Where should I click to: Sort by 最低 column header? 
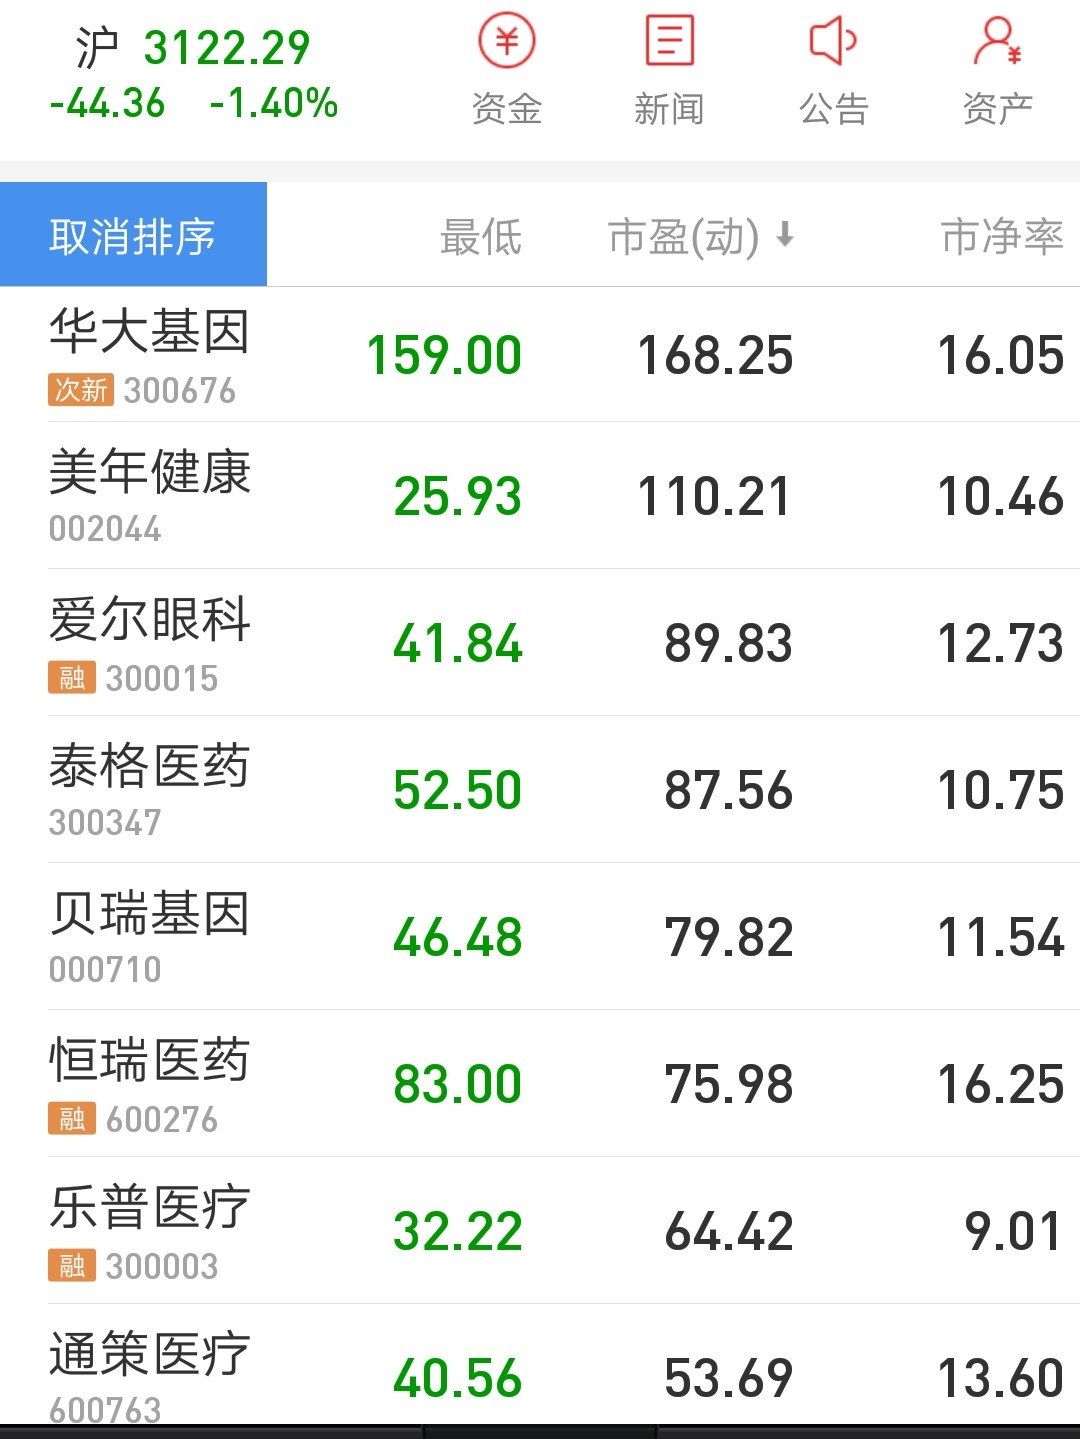pos(481,237)
